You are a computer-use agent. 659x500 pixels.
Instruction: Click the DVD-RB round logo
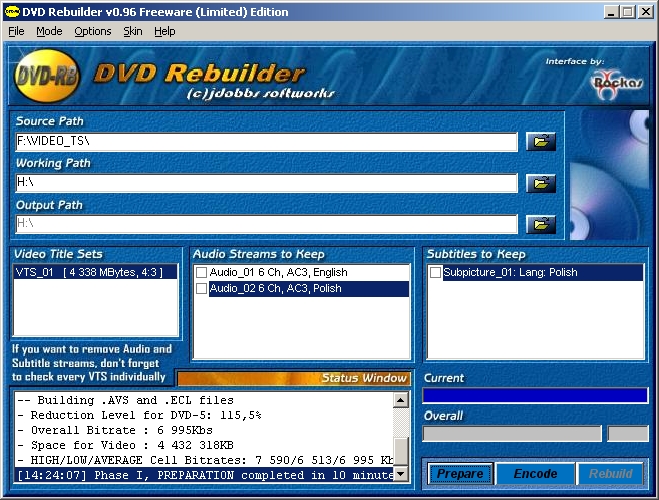(x=47, y=76)
